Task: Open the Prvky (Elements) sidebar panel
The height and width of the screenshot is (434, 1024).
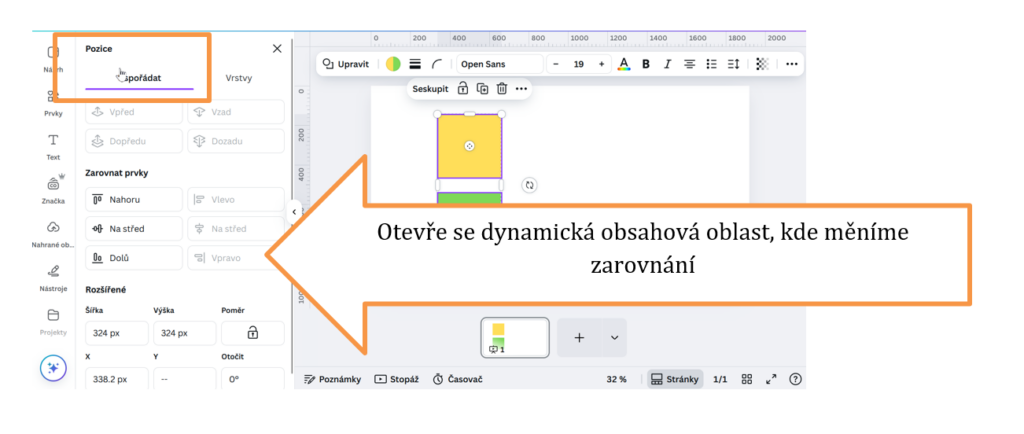Action: point(53,101)
